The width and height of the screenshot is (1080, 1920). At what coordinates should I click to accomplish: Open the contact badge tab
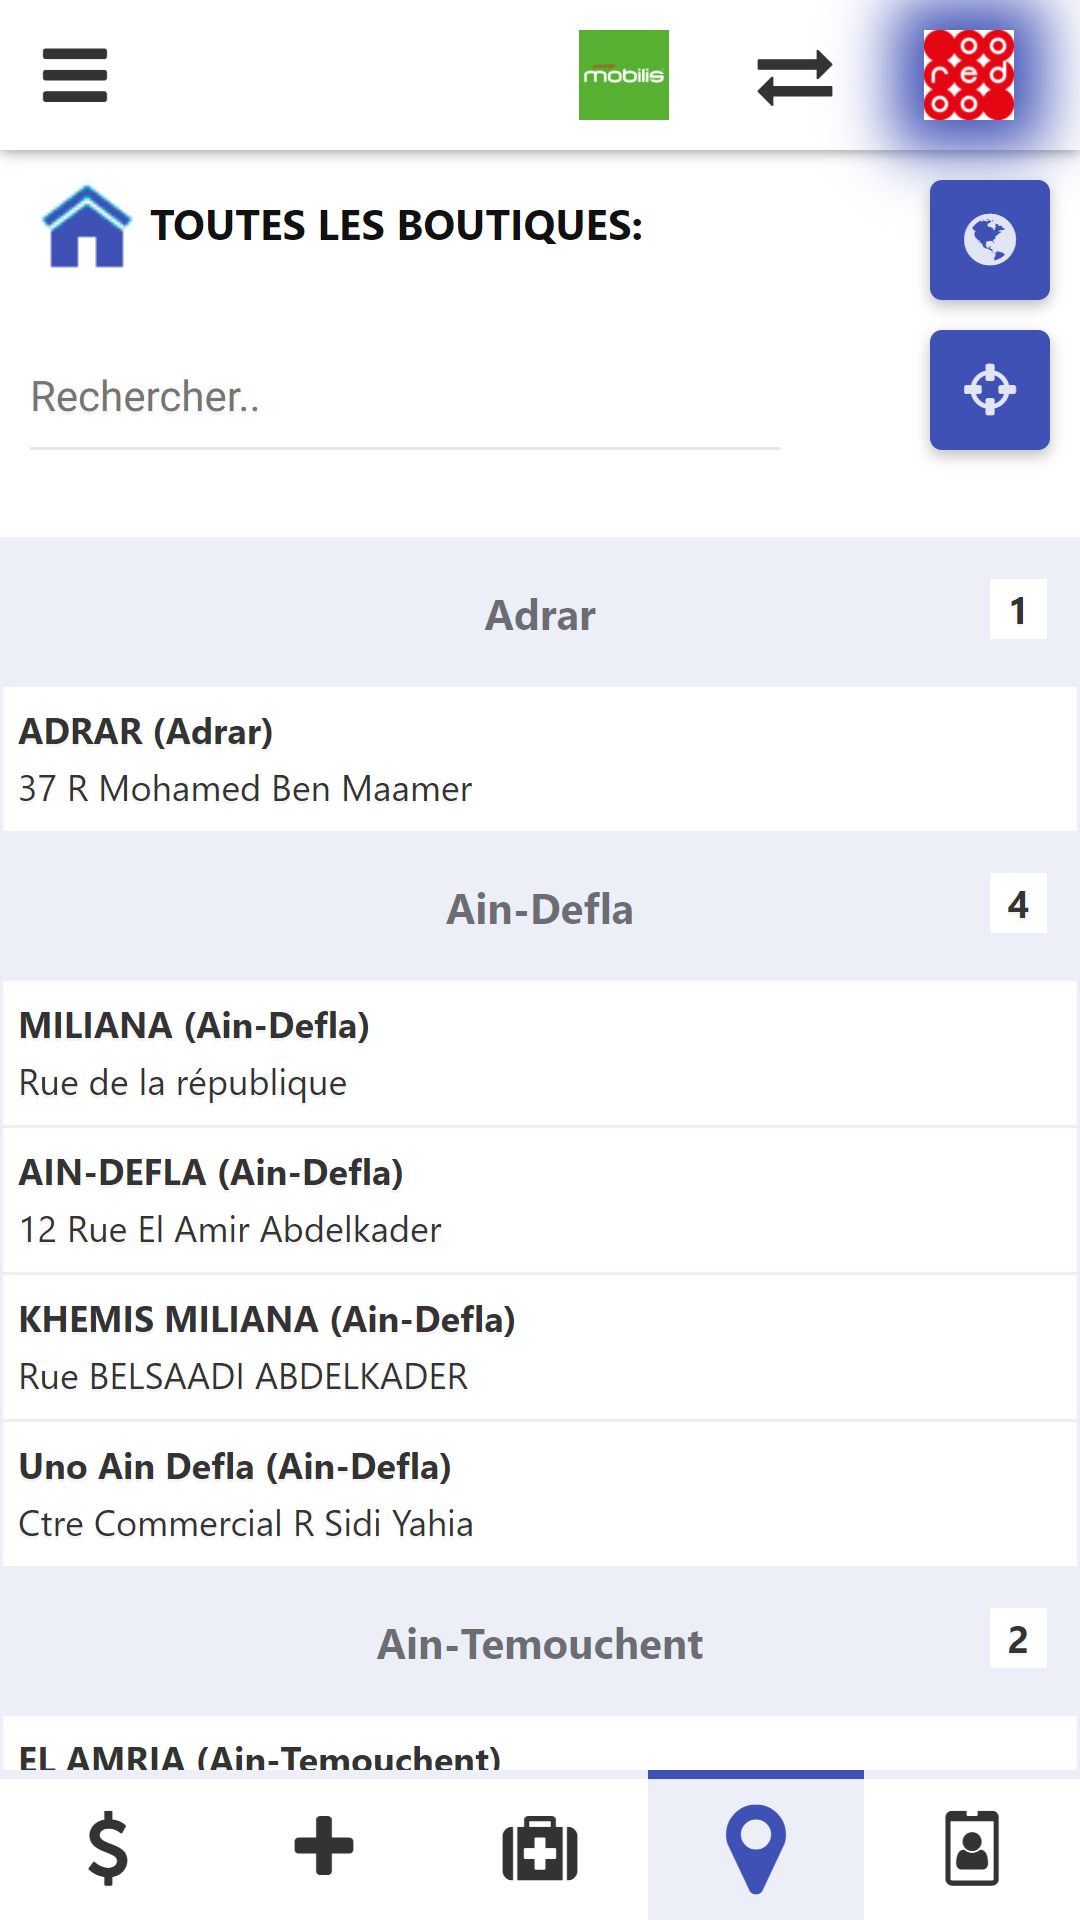point(972,1848)
